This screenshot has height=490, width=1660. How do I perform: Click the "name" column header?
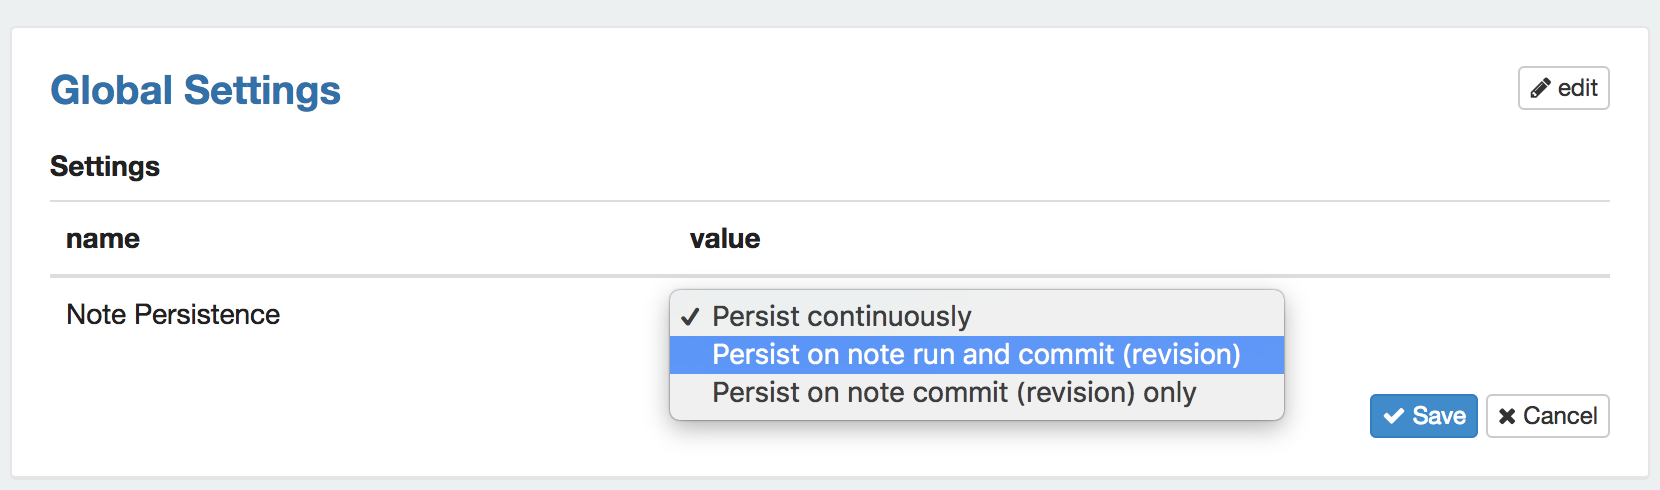click(103, 239)
